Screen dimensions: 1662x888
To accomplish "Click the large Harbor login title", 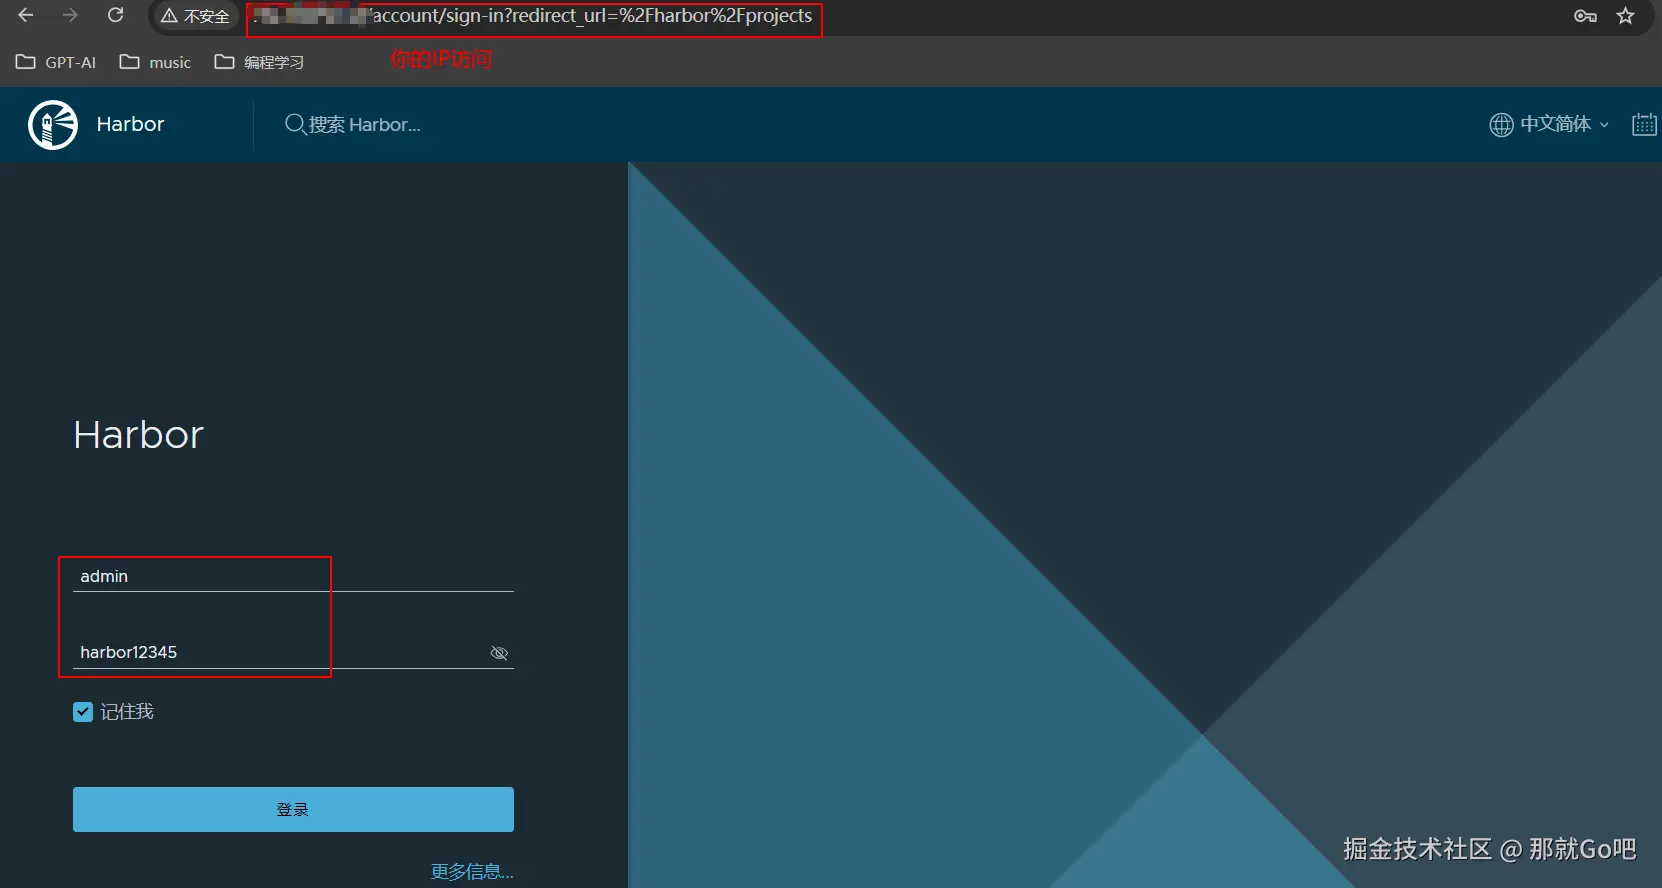I will [x=138, y=435].
